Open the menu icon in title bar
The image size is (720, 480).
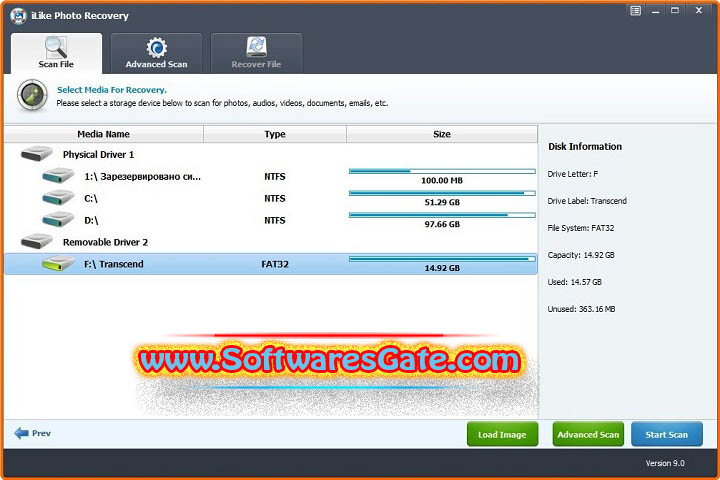[636, 11]
